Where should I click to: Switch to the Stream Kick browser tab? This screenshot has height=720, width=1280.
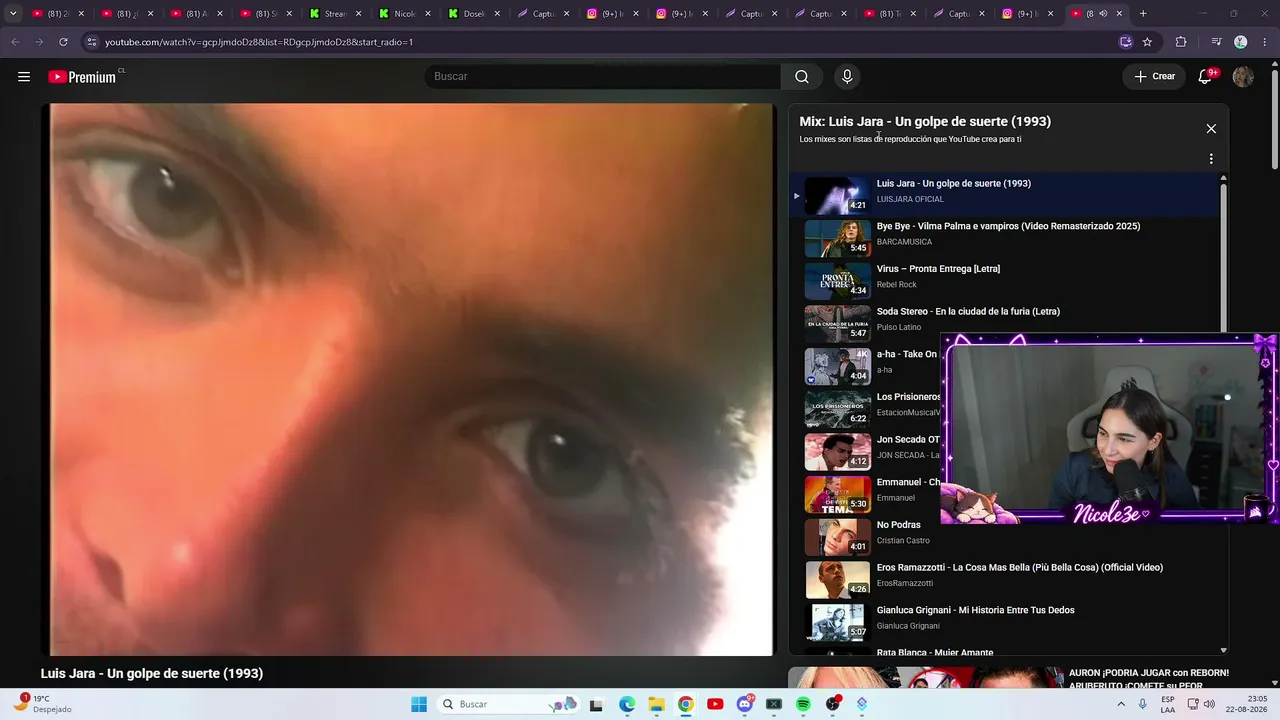(334, 14)
